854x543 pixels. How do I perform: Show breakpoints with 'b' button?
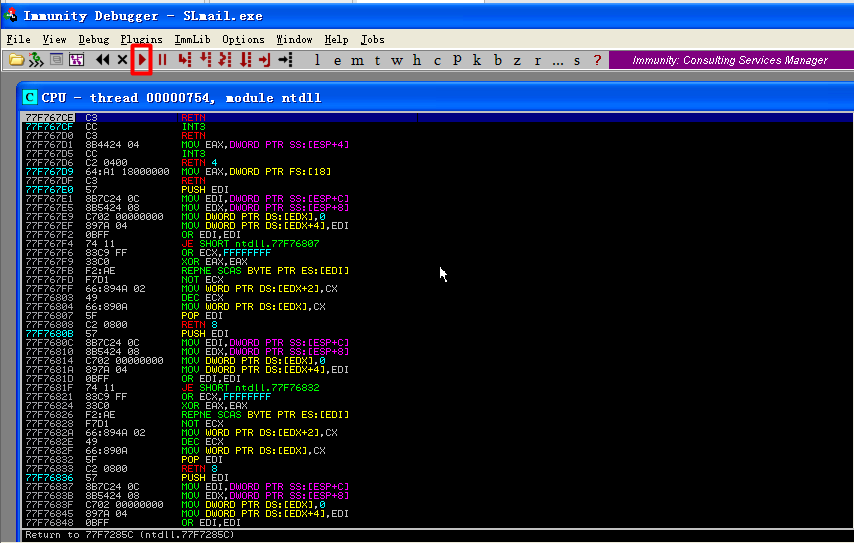click(x=497, y=60)
